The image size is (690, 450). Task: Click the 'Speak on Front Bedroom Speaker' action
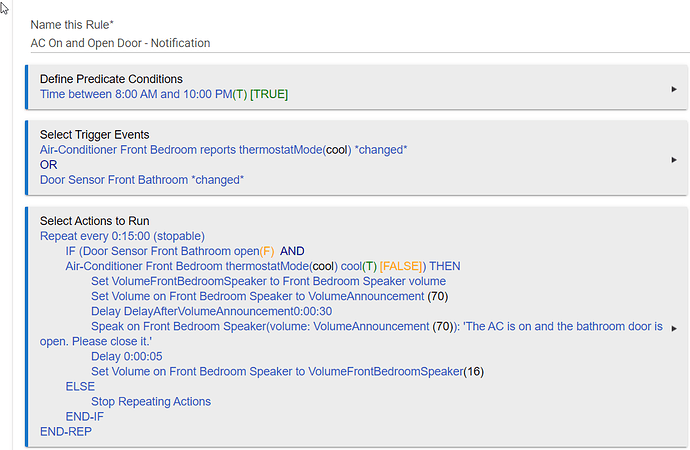[x=351, y=334]
